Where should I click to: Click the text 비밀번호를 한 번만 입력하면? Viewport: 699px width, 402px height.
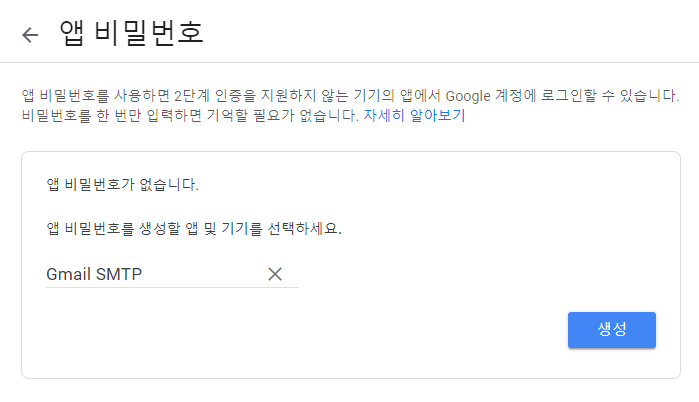pos(112,115)
